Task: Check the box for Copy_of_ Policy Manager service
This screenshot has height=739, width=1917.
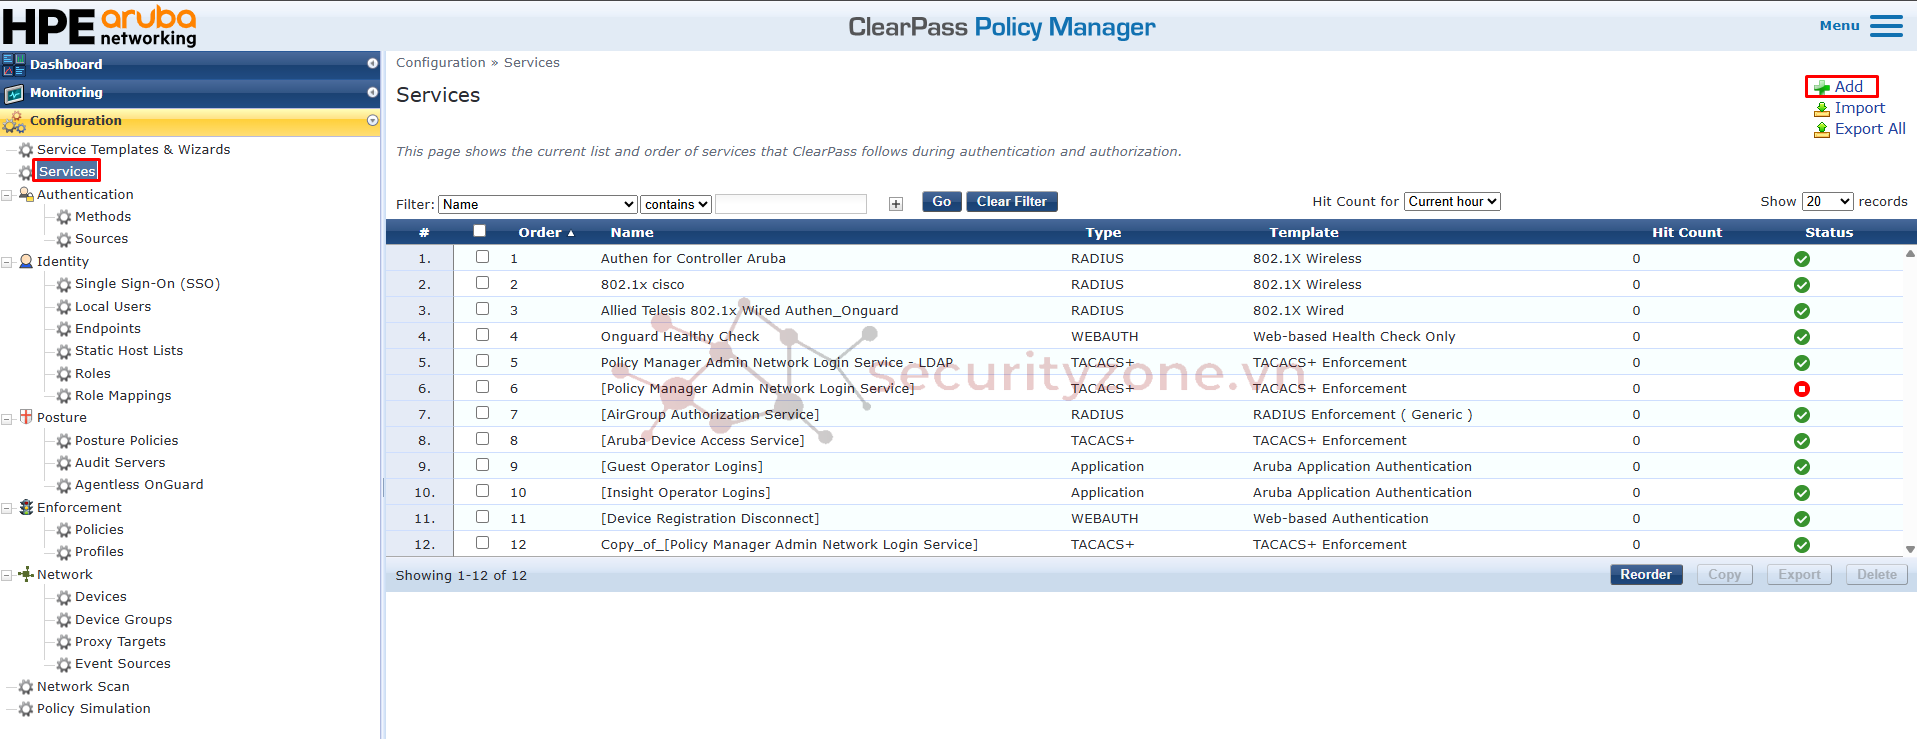Action: point(482,543)
